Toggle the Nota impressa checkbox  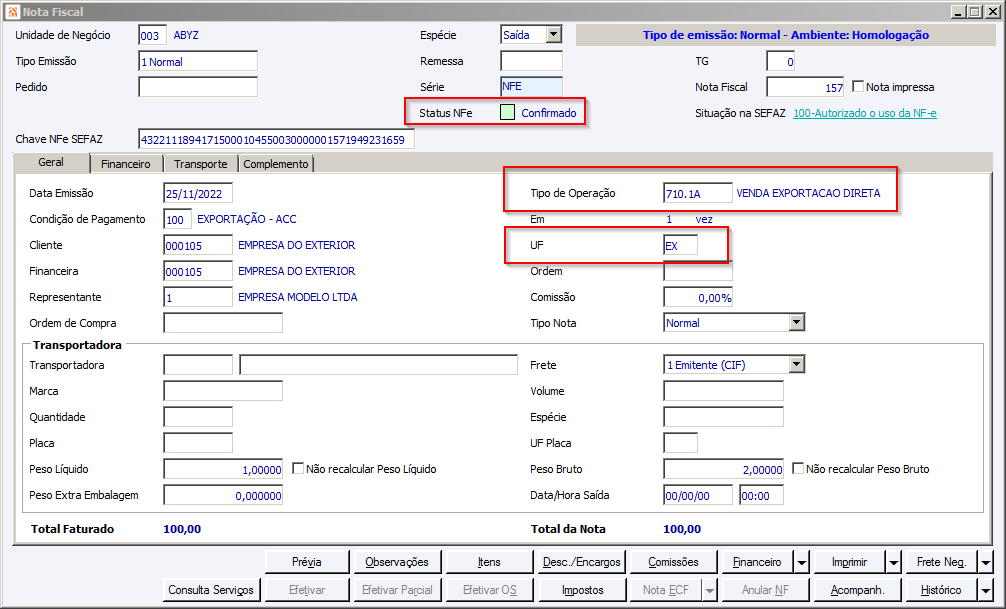coord(858,86)
